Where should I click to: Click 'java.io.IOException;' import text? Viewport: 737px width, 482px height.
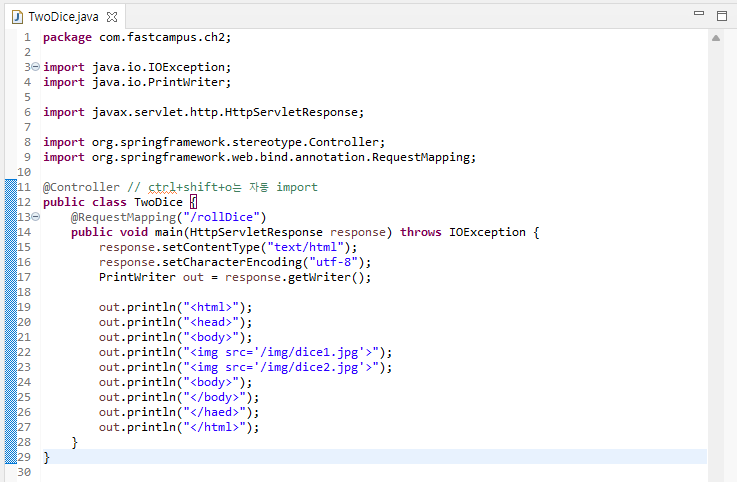pyautogui.click(x=162, y=67)
